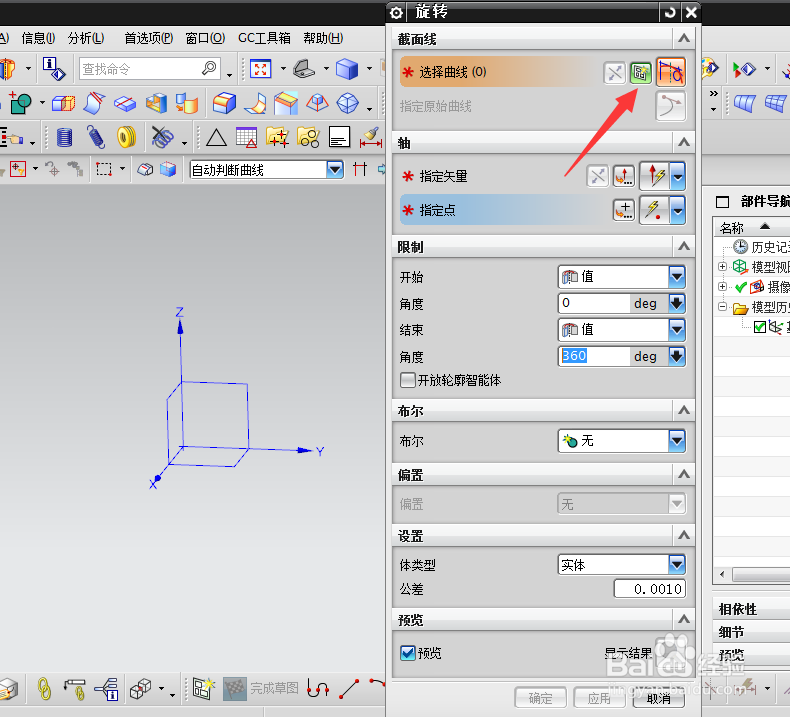This screenshot has height=717, width=790.
Task: Click the part navigator horizontal scrollbar
Action: [x=753, y=574]
